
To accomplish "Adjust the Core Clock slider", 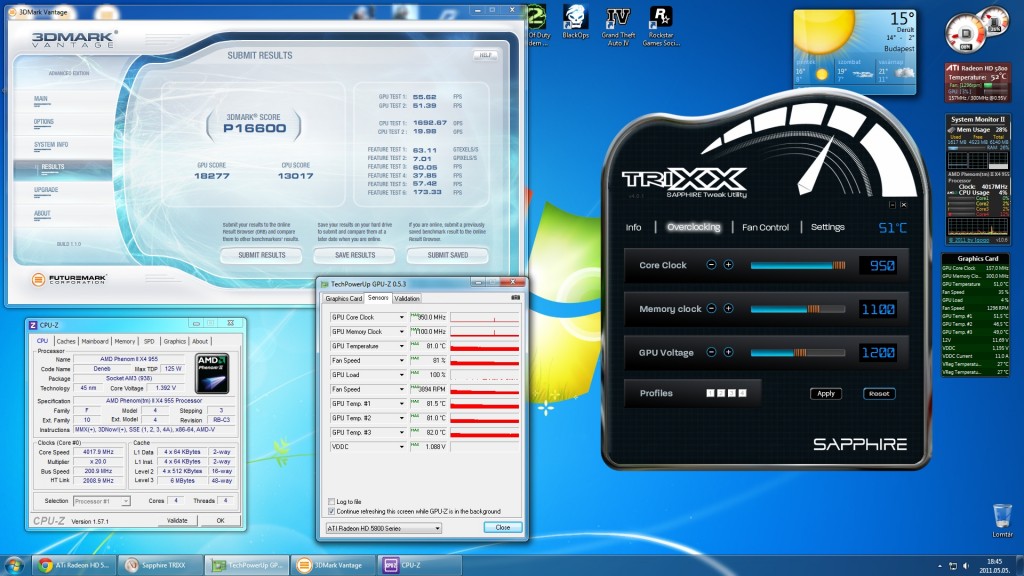I will tap(798, 265).
